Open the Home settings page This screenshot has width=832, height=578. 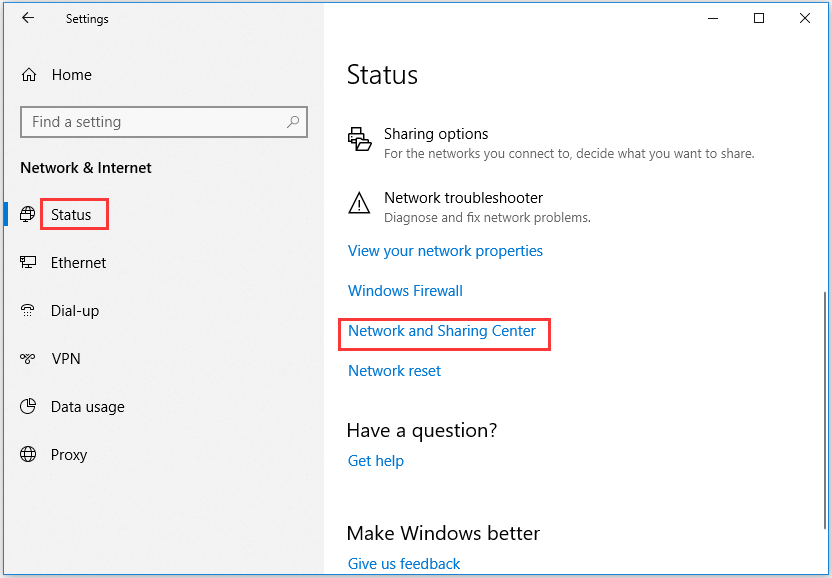(72, 75)
